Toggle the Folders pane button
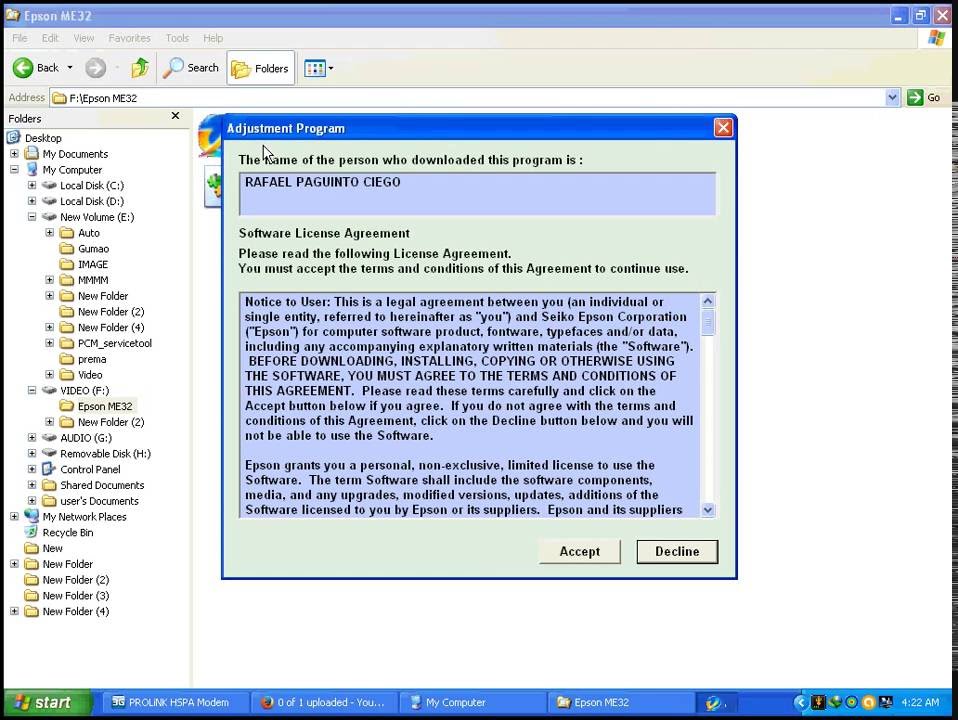Screen dimensions: 958x720 click(261, 68)
